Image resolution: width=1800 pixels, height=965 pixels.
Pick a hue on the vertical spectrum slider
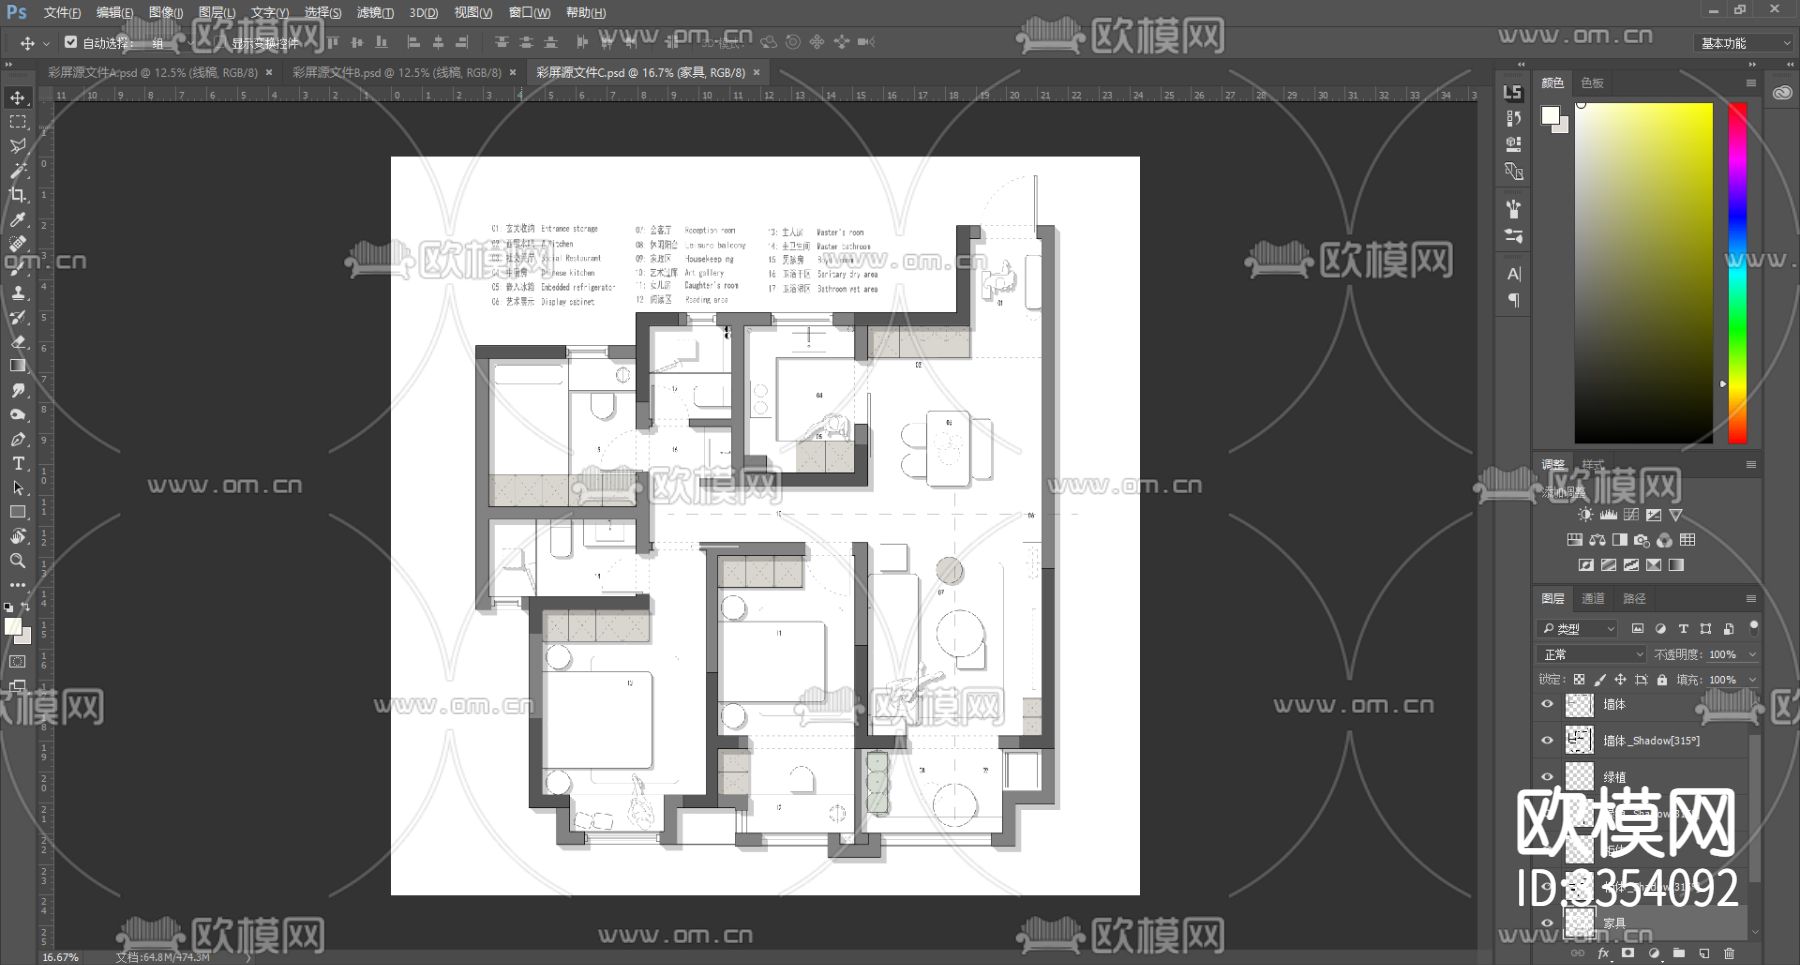point(1738,273)
